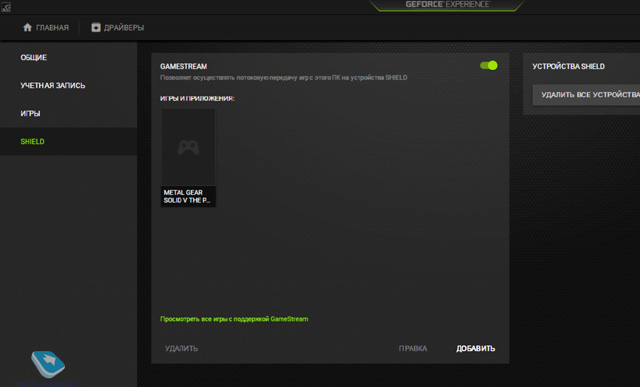
Task: Click the Правка button
Action: tap(413, 348)
